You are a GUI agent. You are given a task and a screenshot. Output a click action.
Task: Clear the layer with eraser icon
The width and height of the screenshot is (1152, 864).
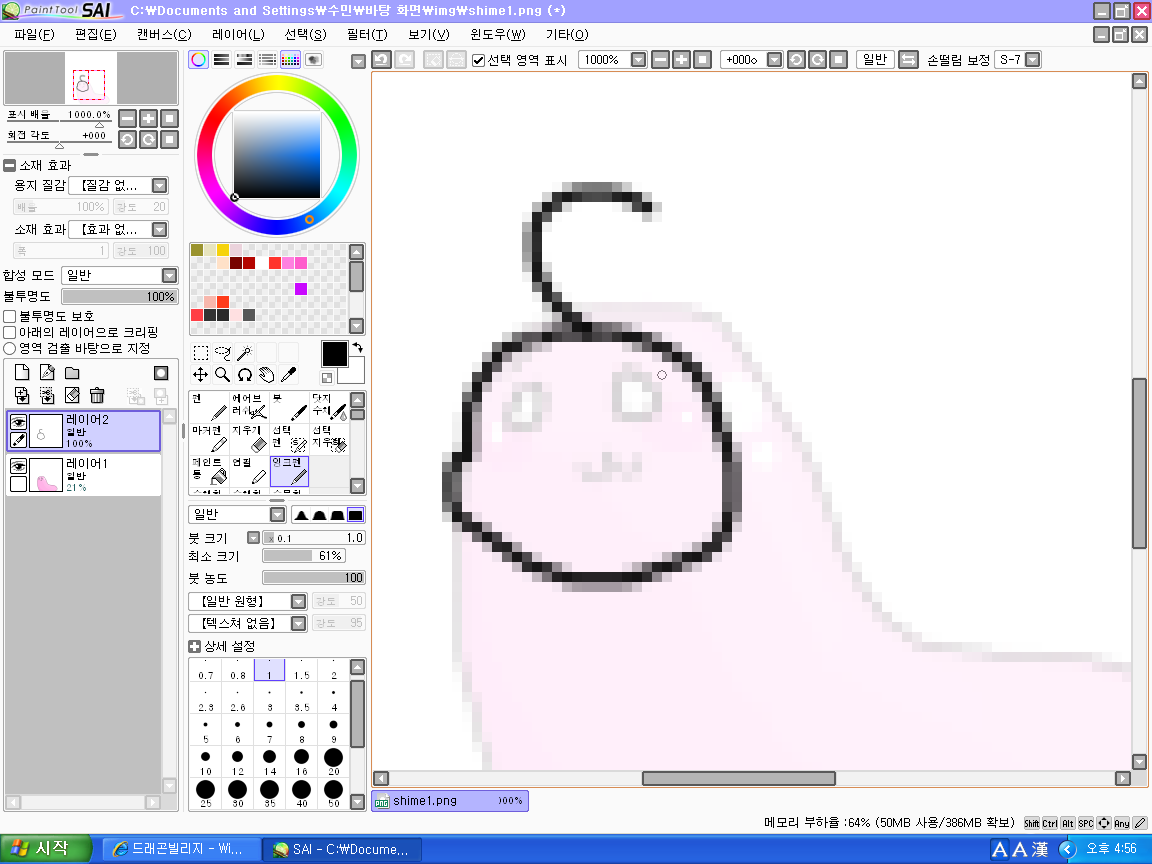click(72, 395)
